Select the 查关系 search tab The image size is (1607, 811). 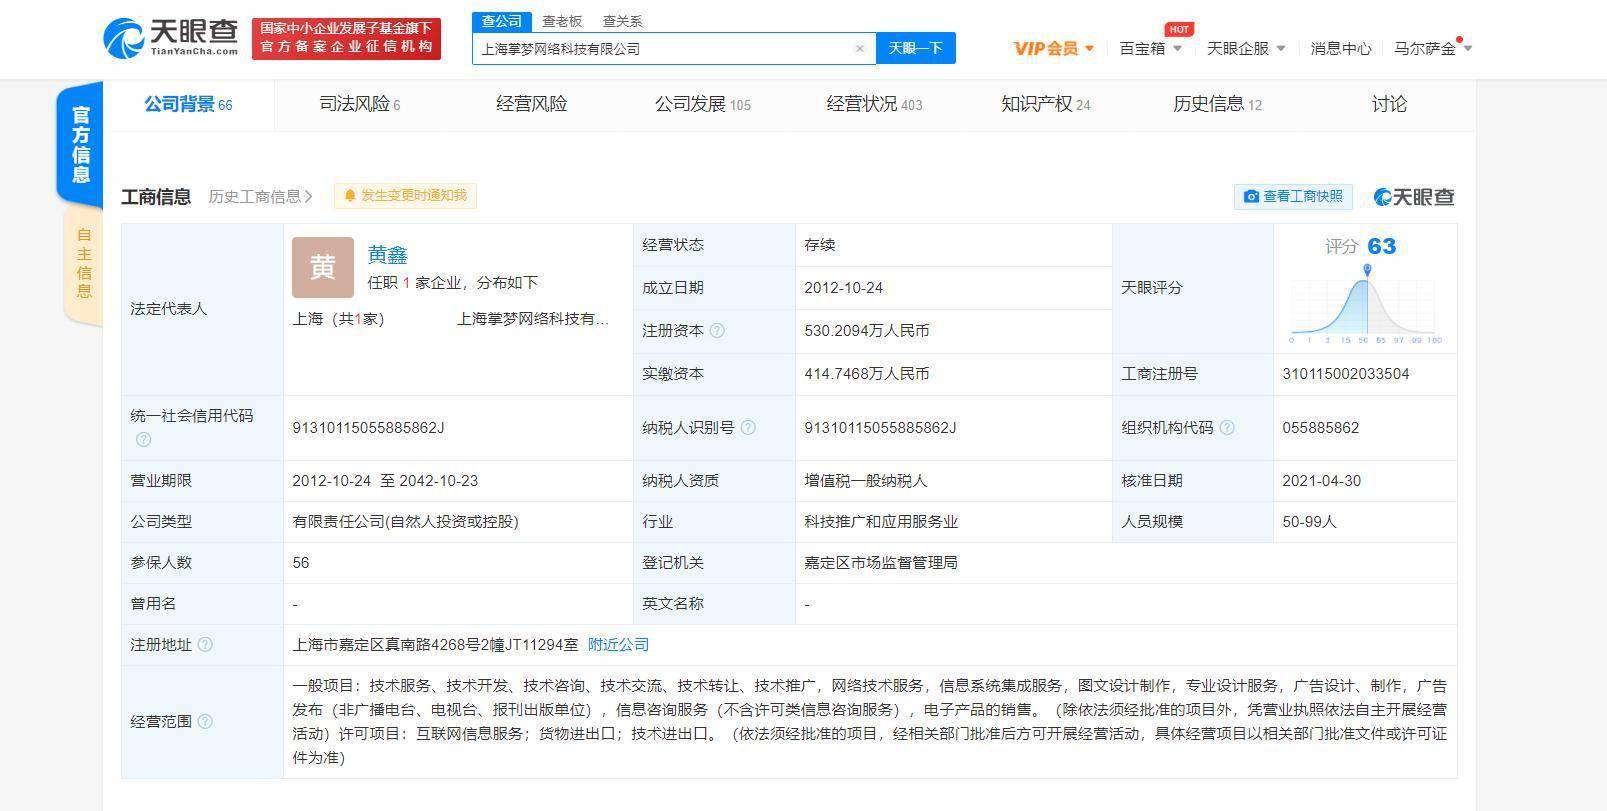point(622,21)
